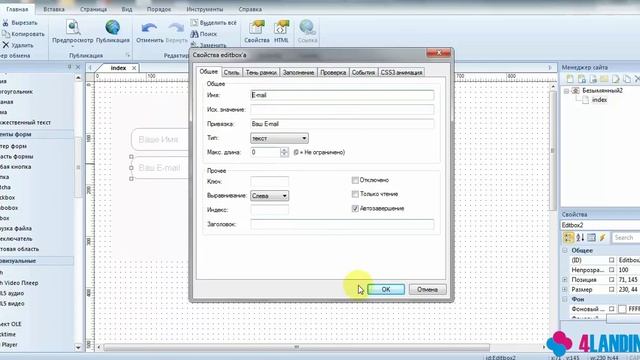Click the Публикация globe icon

[x=113, y=27]
